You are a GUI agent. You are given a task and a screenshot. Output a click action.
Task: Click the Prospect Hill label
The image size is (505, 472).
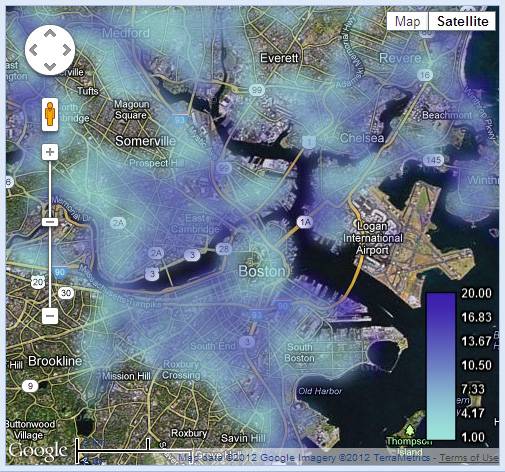coord(153,163)
